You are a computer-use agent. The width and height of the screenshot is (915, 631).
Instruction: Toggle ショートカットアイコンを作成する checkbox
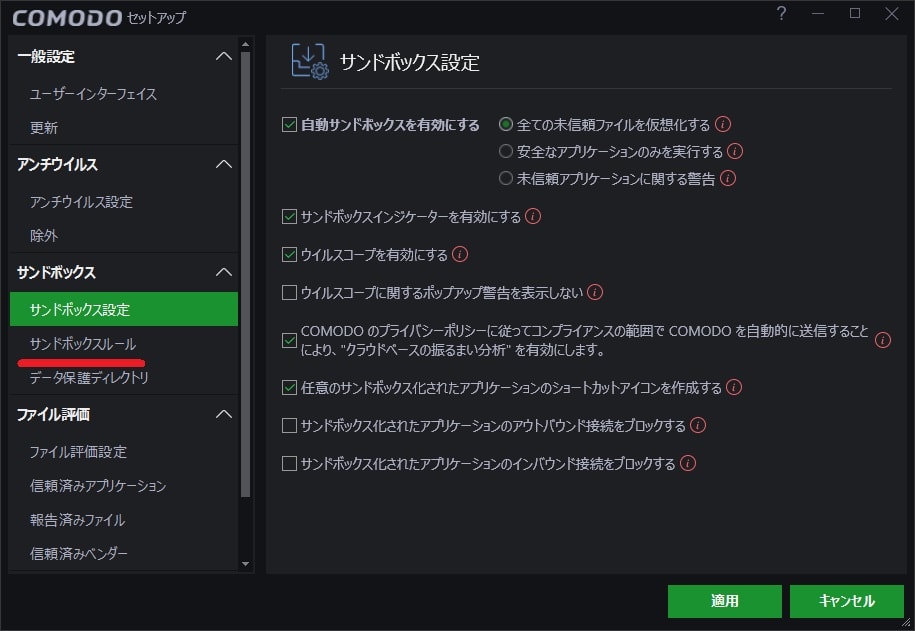[x=289, y=387]
